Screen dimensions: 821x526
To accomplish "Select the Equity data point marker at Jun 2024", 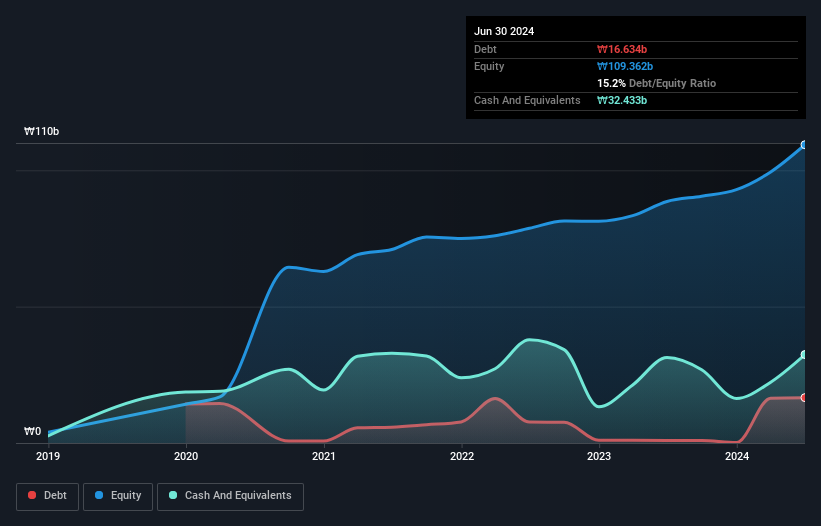I will 804,145.
